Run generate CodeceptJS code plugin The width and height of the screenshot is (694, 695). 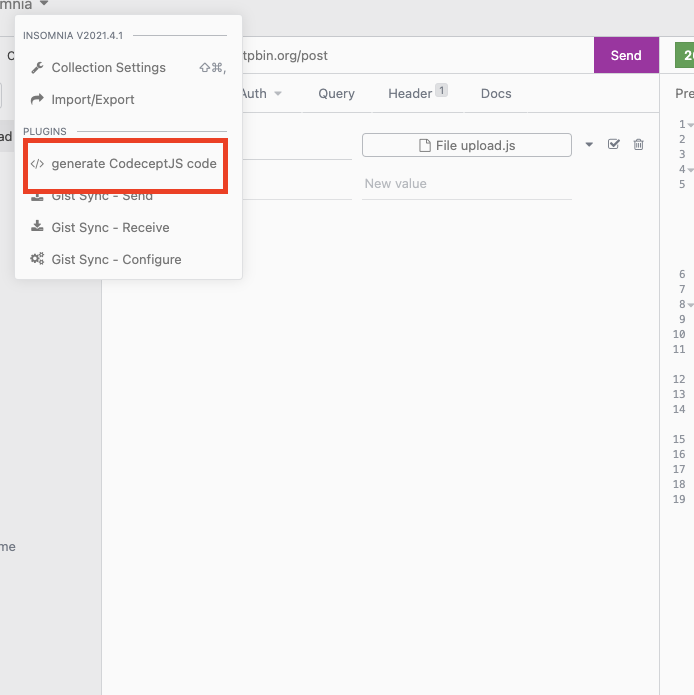(129, 164)
